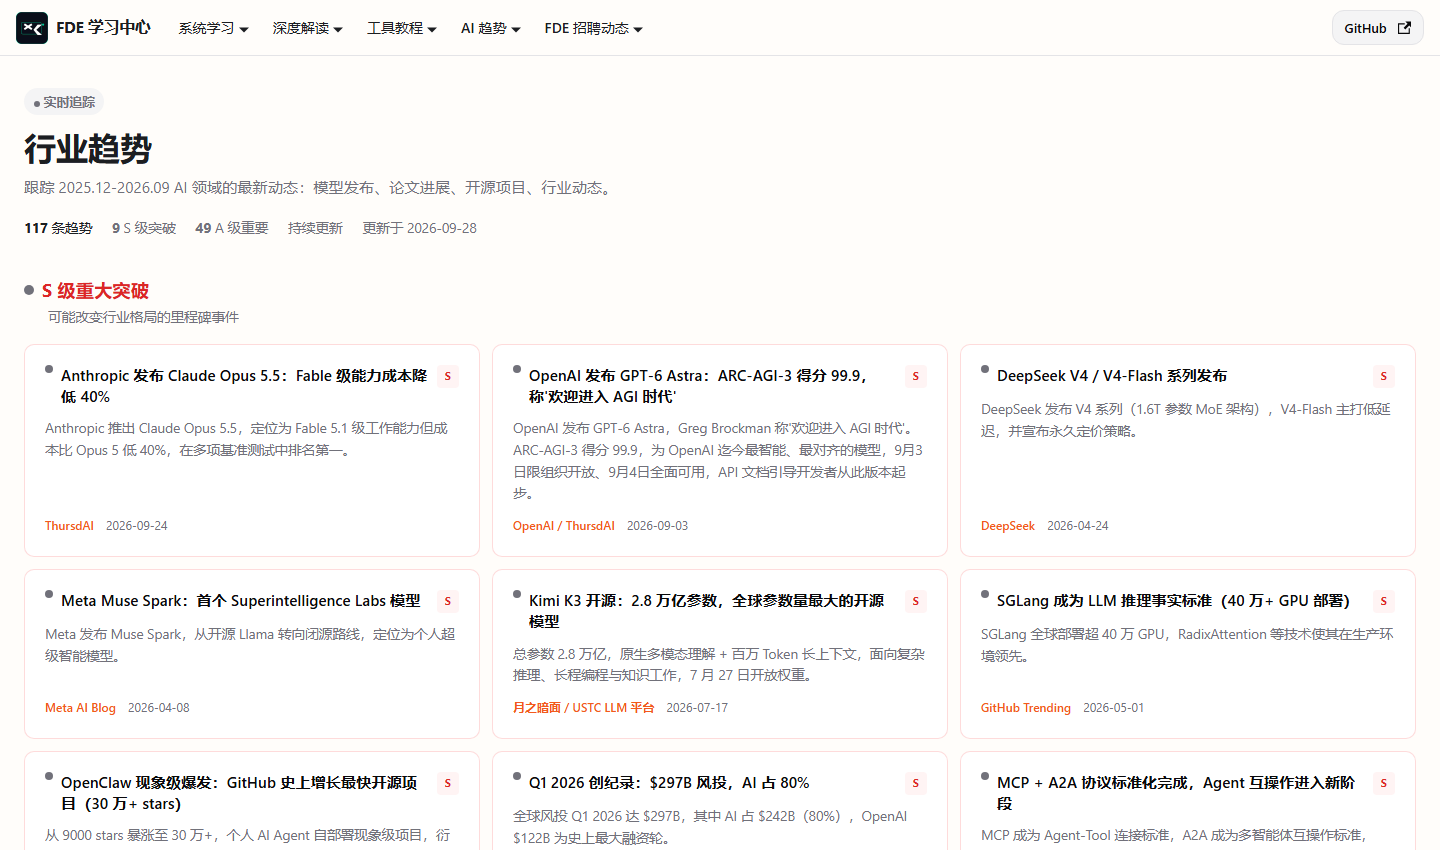Open the Q1 2026 创纪录 card title
This screenshot has width=1440, height=850.
click(669, 783)
